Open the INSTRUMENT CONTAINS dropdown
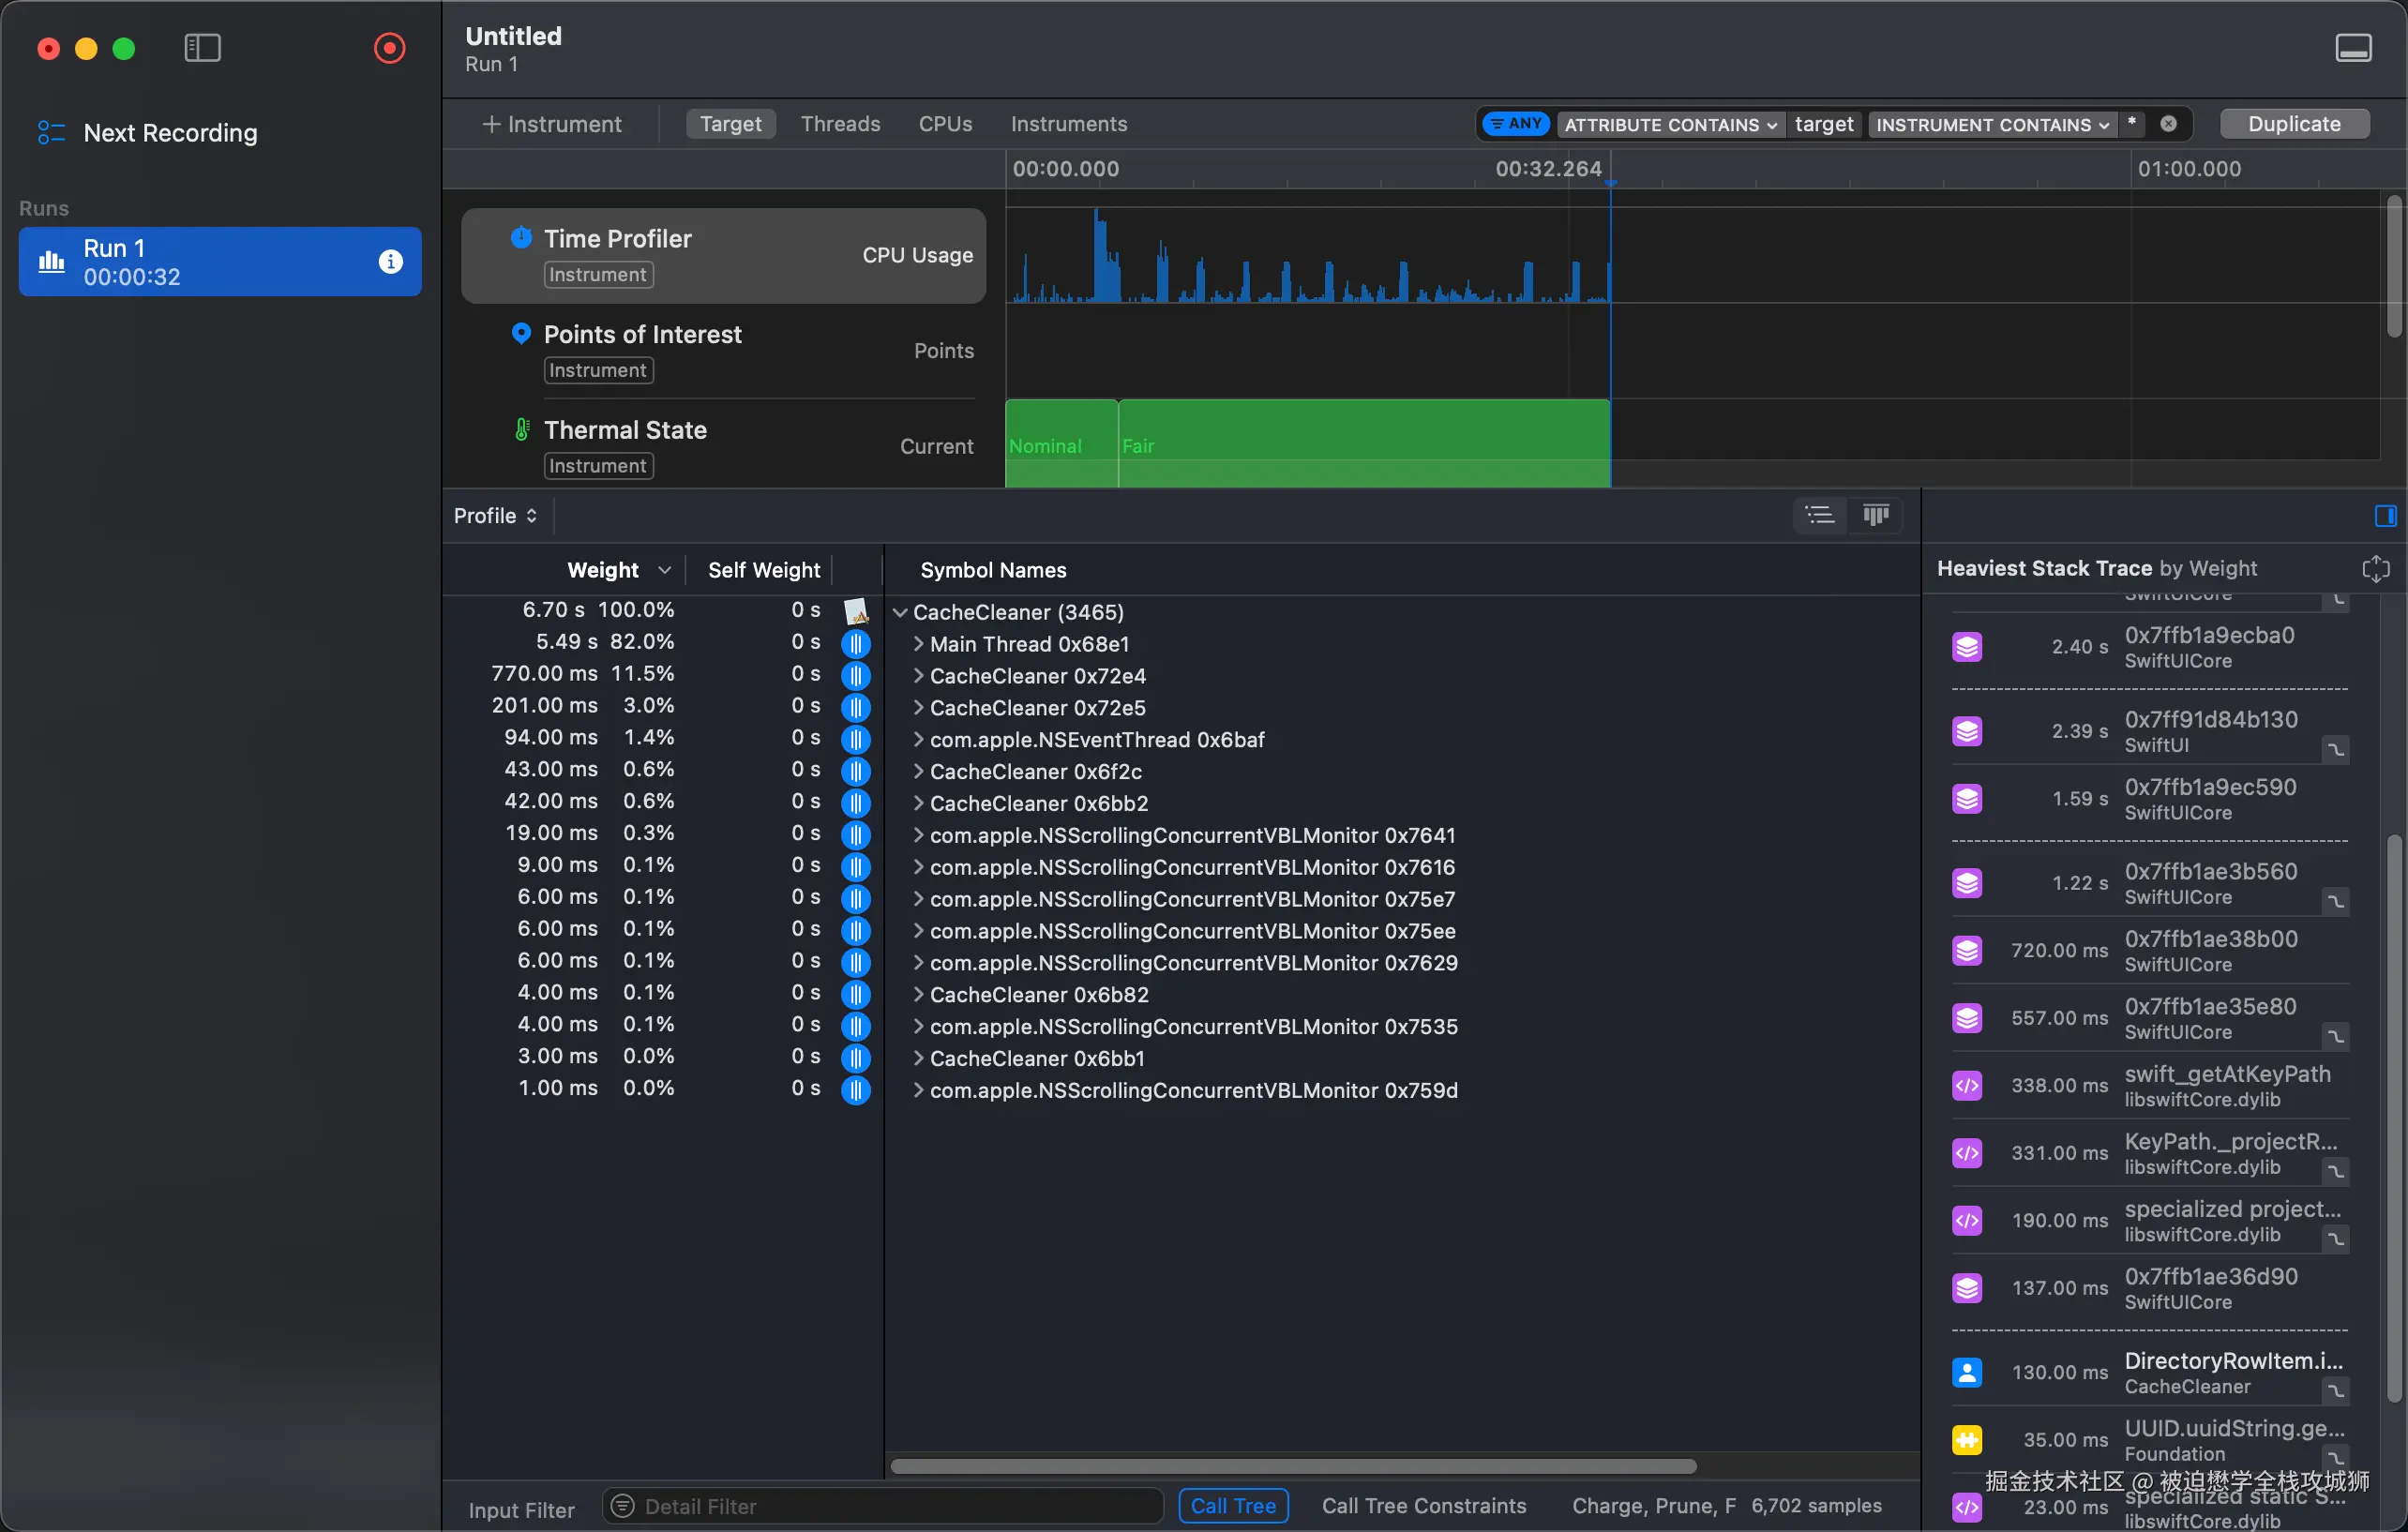Viewport: 2408px width, 1532px height. tap(1992, 125)
